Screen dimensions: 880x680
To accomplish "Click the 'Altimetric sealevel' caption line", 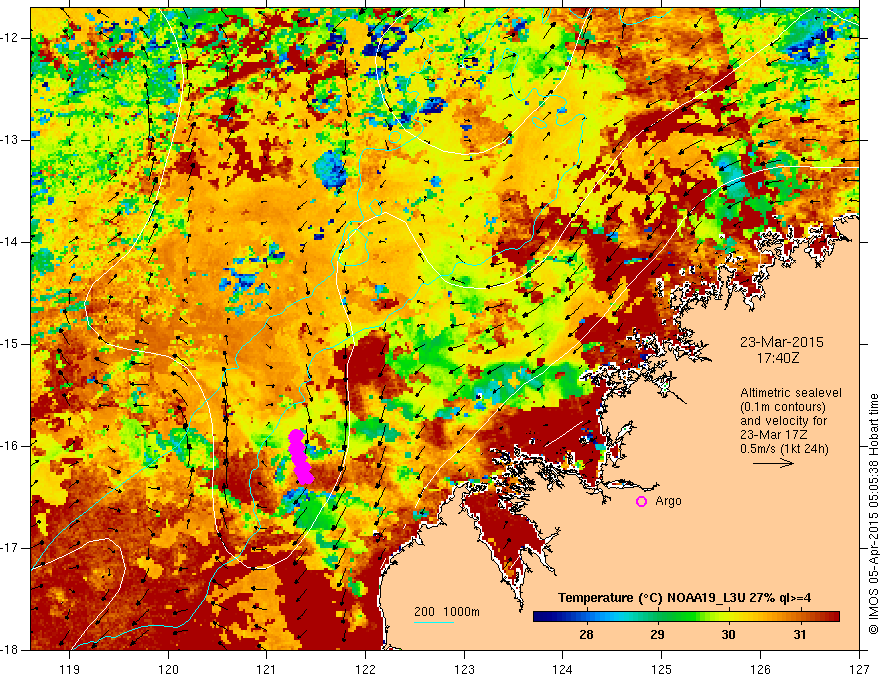I will pyautogui.click(x=791, y=393).
